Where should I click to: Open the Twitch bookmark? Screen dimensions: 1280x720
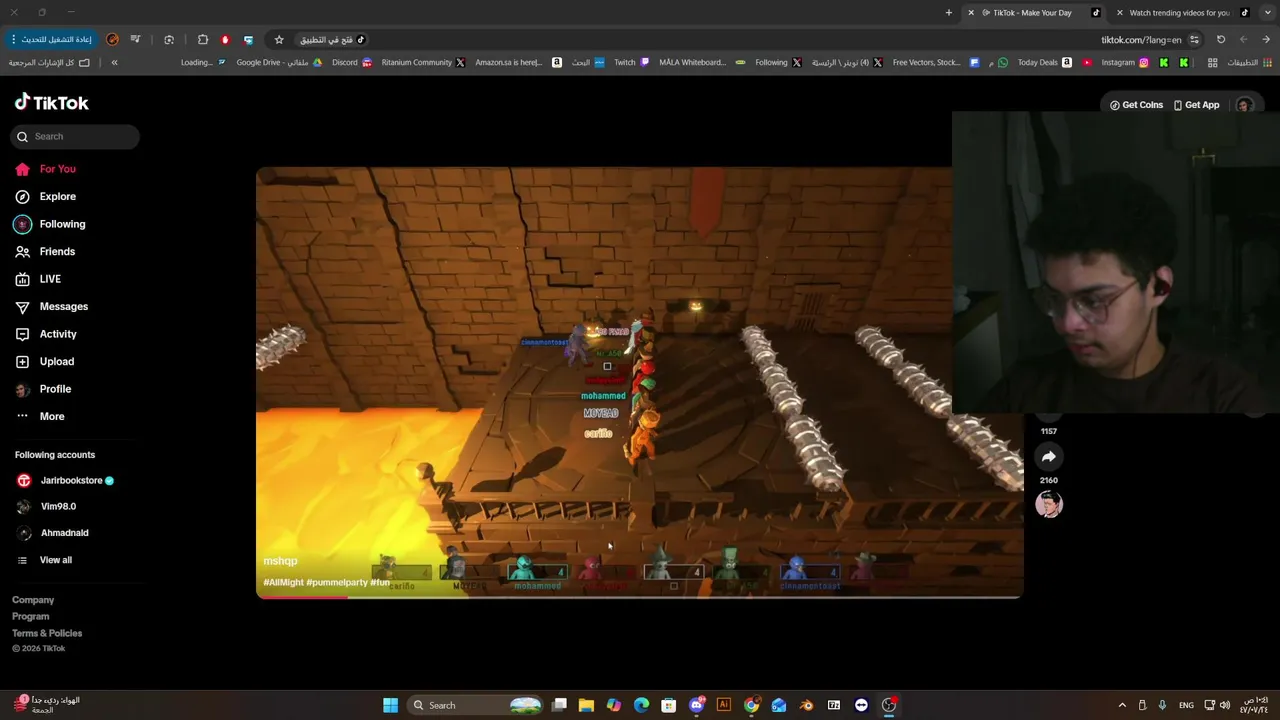[631, 62]
